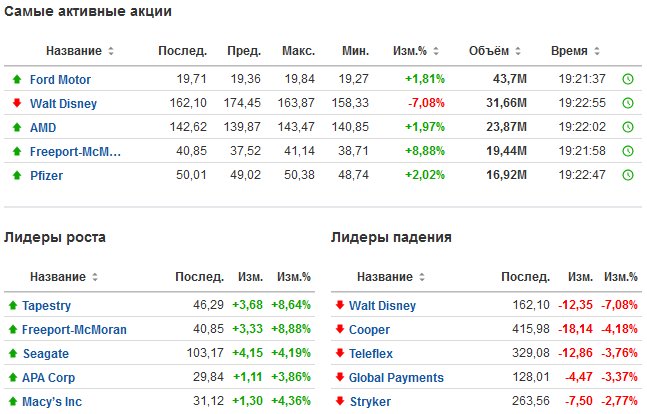The height and width of the screenshot is (414, 647).
Task: Open Seagate stock page
Action: 46,354
